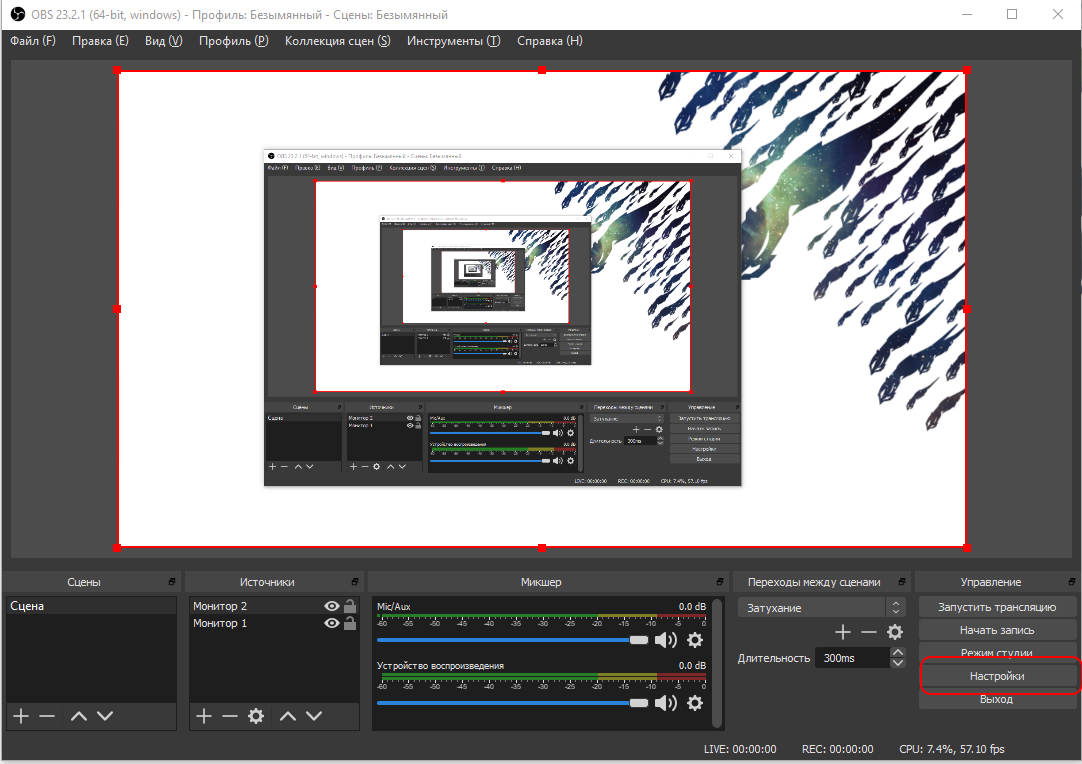
Task: Add a new source with plus icon
Action: point(204,716)
